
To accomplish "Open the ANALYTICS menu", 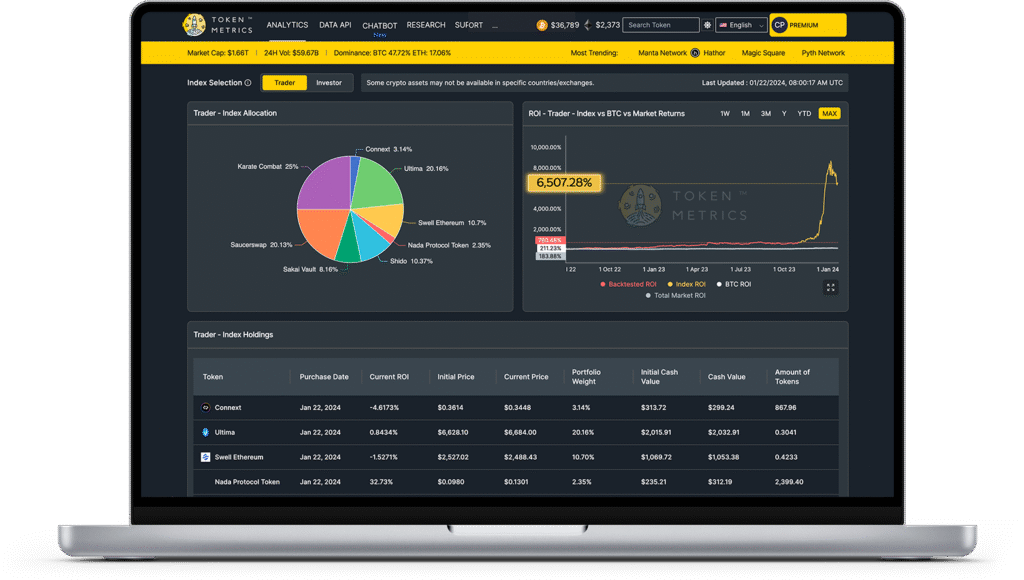I will (287, 25).
